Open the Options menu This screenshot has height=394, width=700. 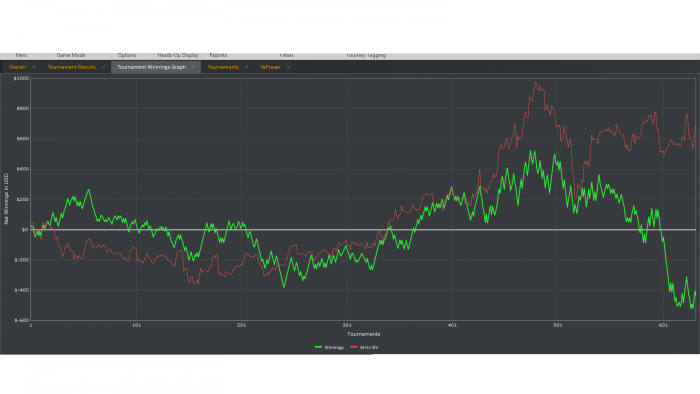[x=127, y=55]
